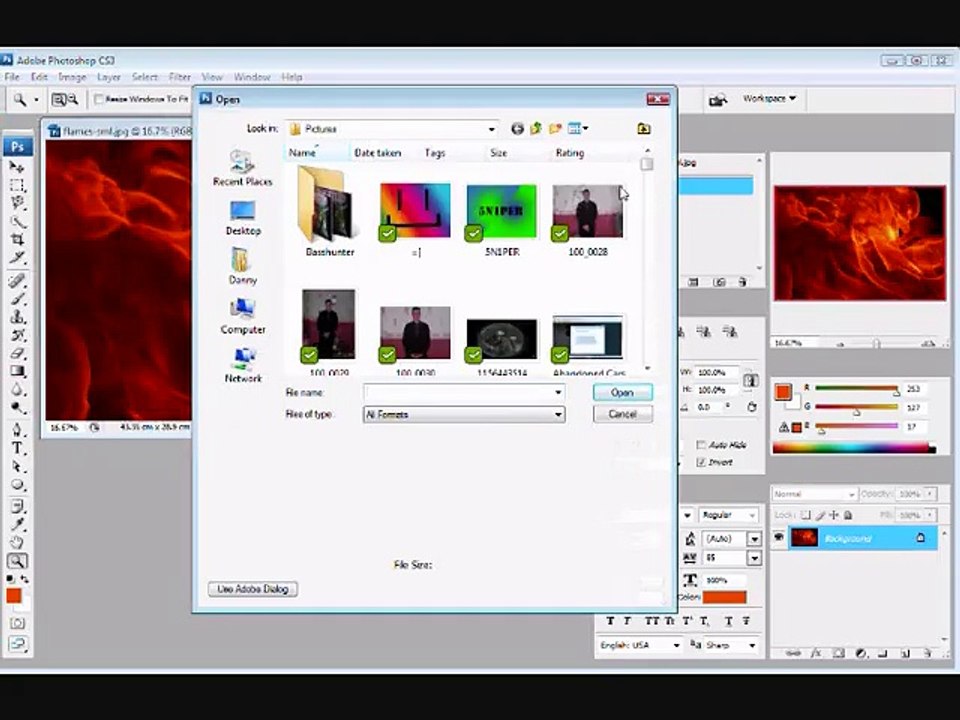Toggle Resize Windows To Fit checkbox

pos(99,99)
